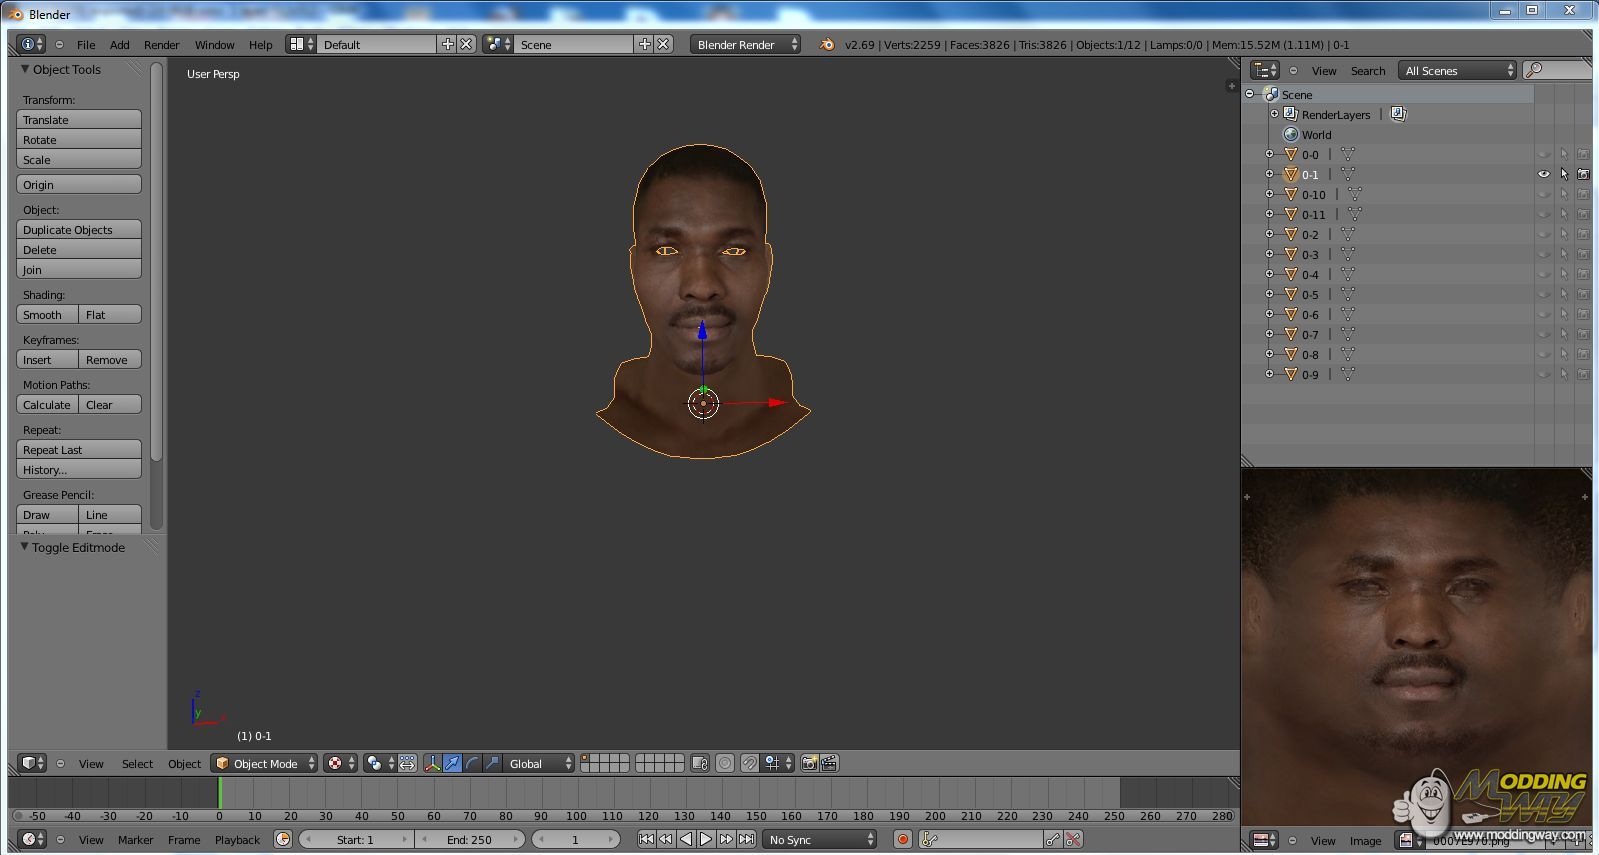The width and height of the screenshot is (1599, 855).
Task: Expand the 0-10 object in outliner
Action: 1269,195
